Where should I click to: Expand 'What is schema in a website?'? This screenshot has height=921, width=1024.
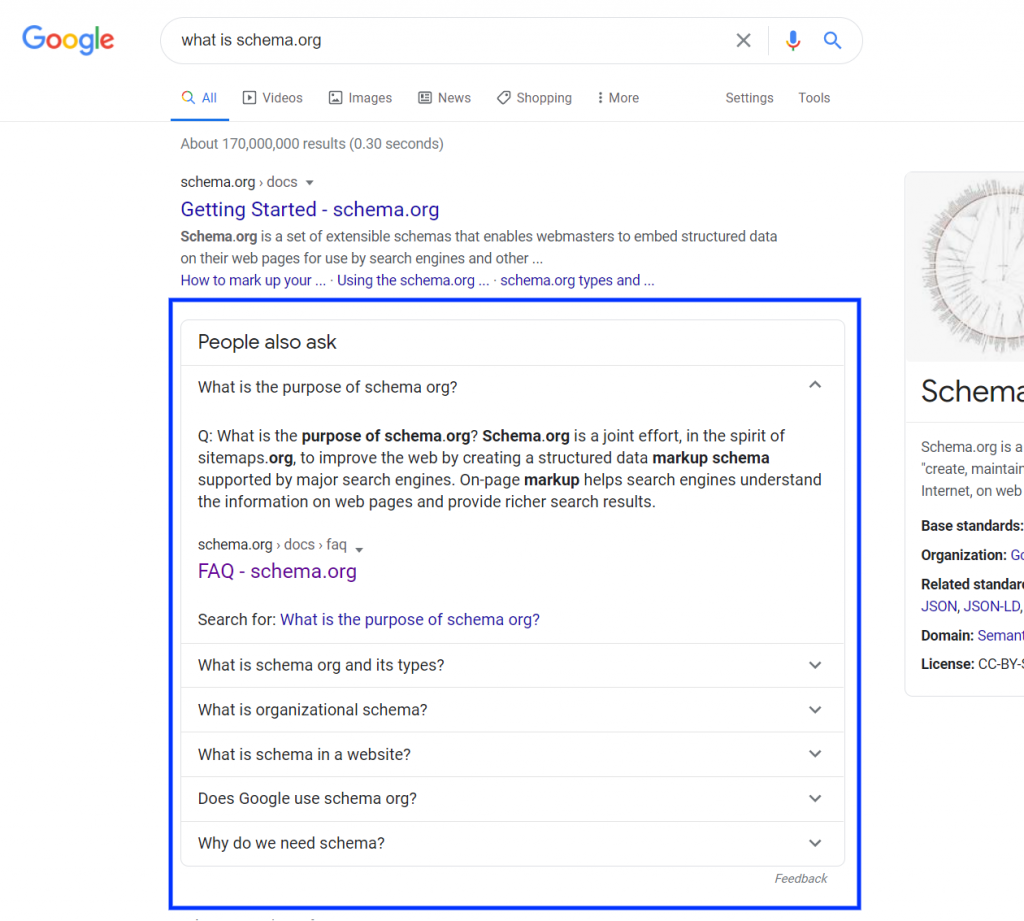point(512,754)
